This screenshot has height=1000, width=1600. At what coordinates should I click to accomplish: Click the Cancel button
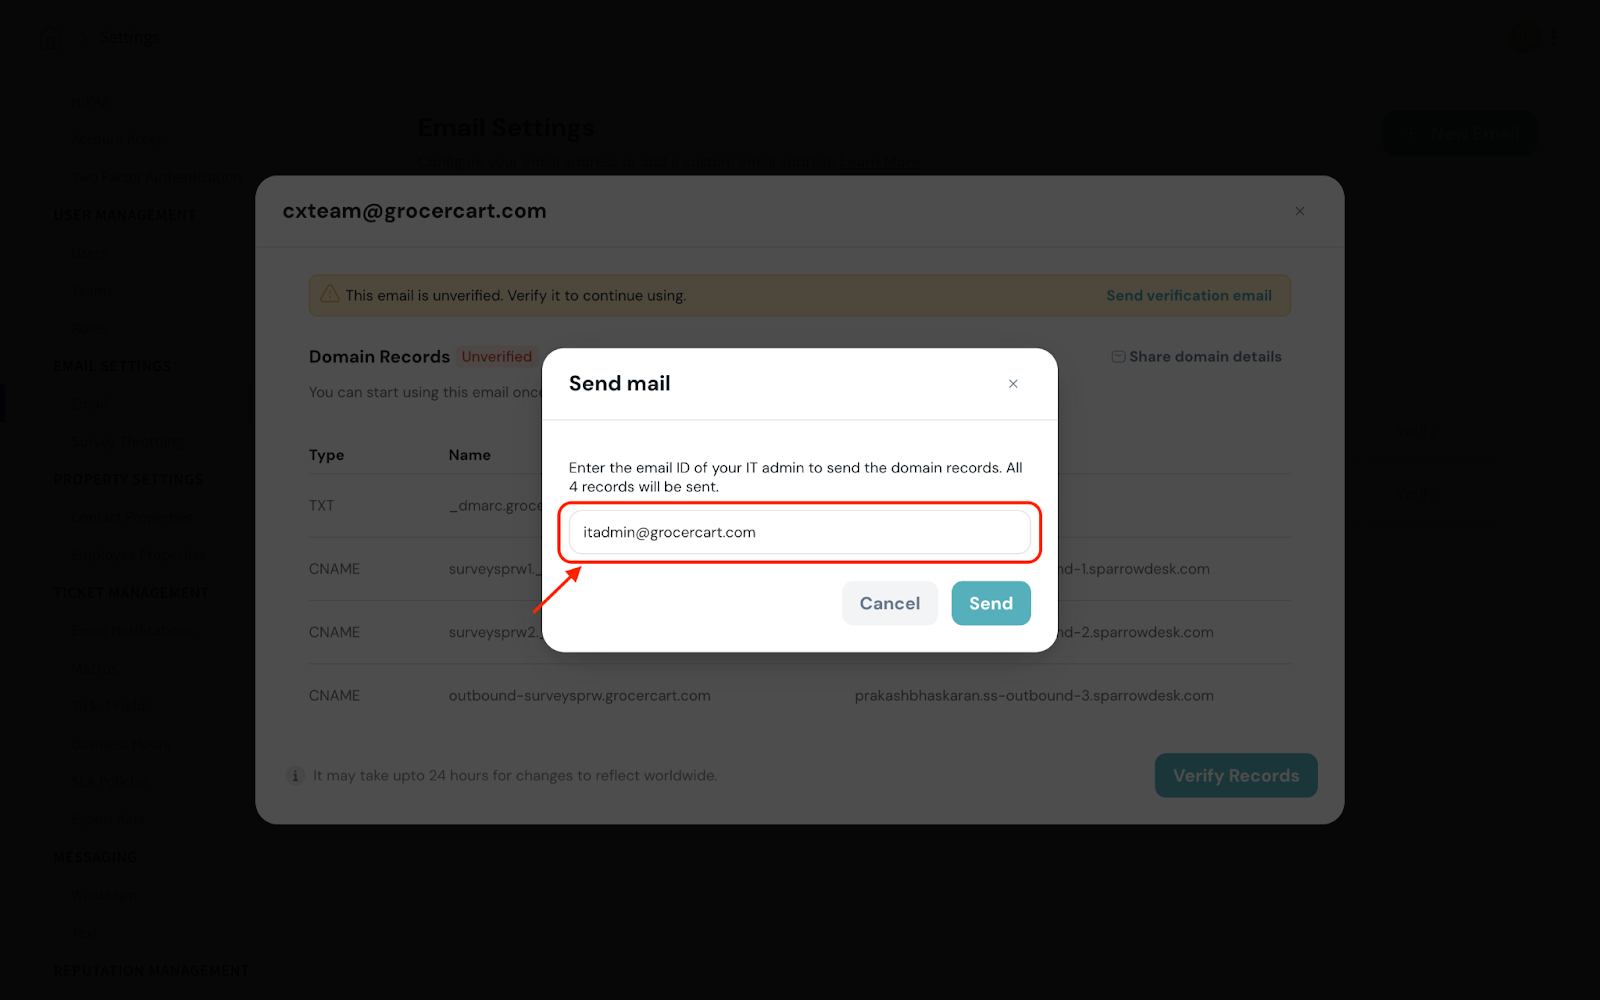pyautogui.click(x=890, y=603)
